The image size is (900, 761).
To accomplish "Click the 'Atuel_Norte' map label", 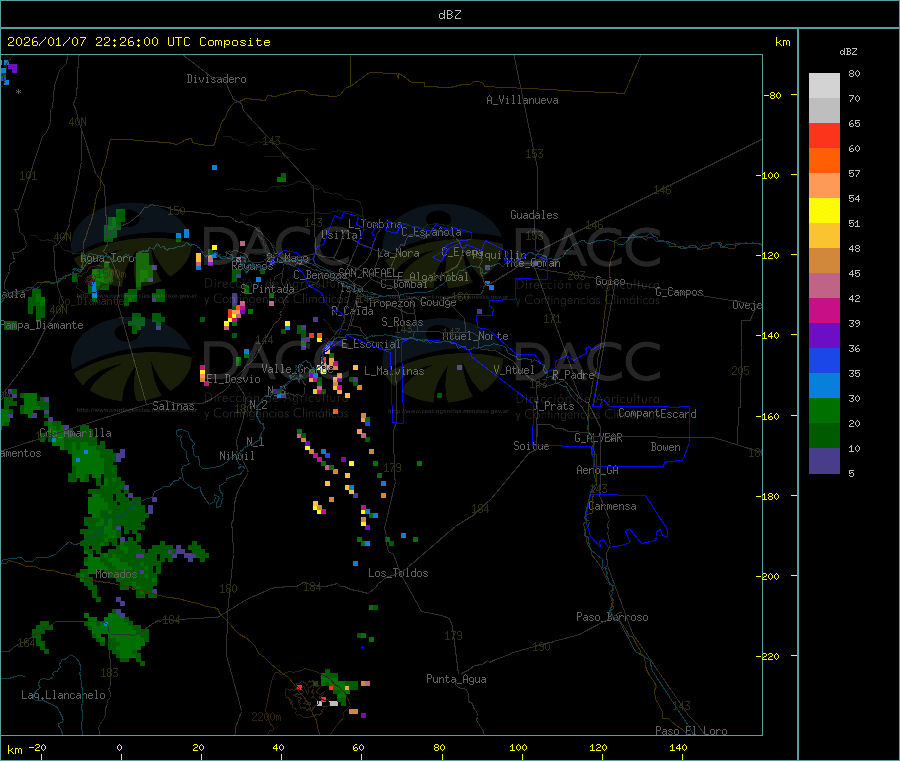I will tap(475, 336).
